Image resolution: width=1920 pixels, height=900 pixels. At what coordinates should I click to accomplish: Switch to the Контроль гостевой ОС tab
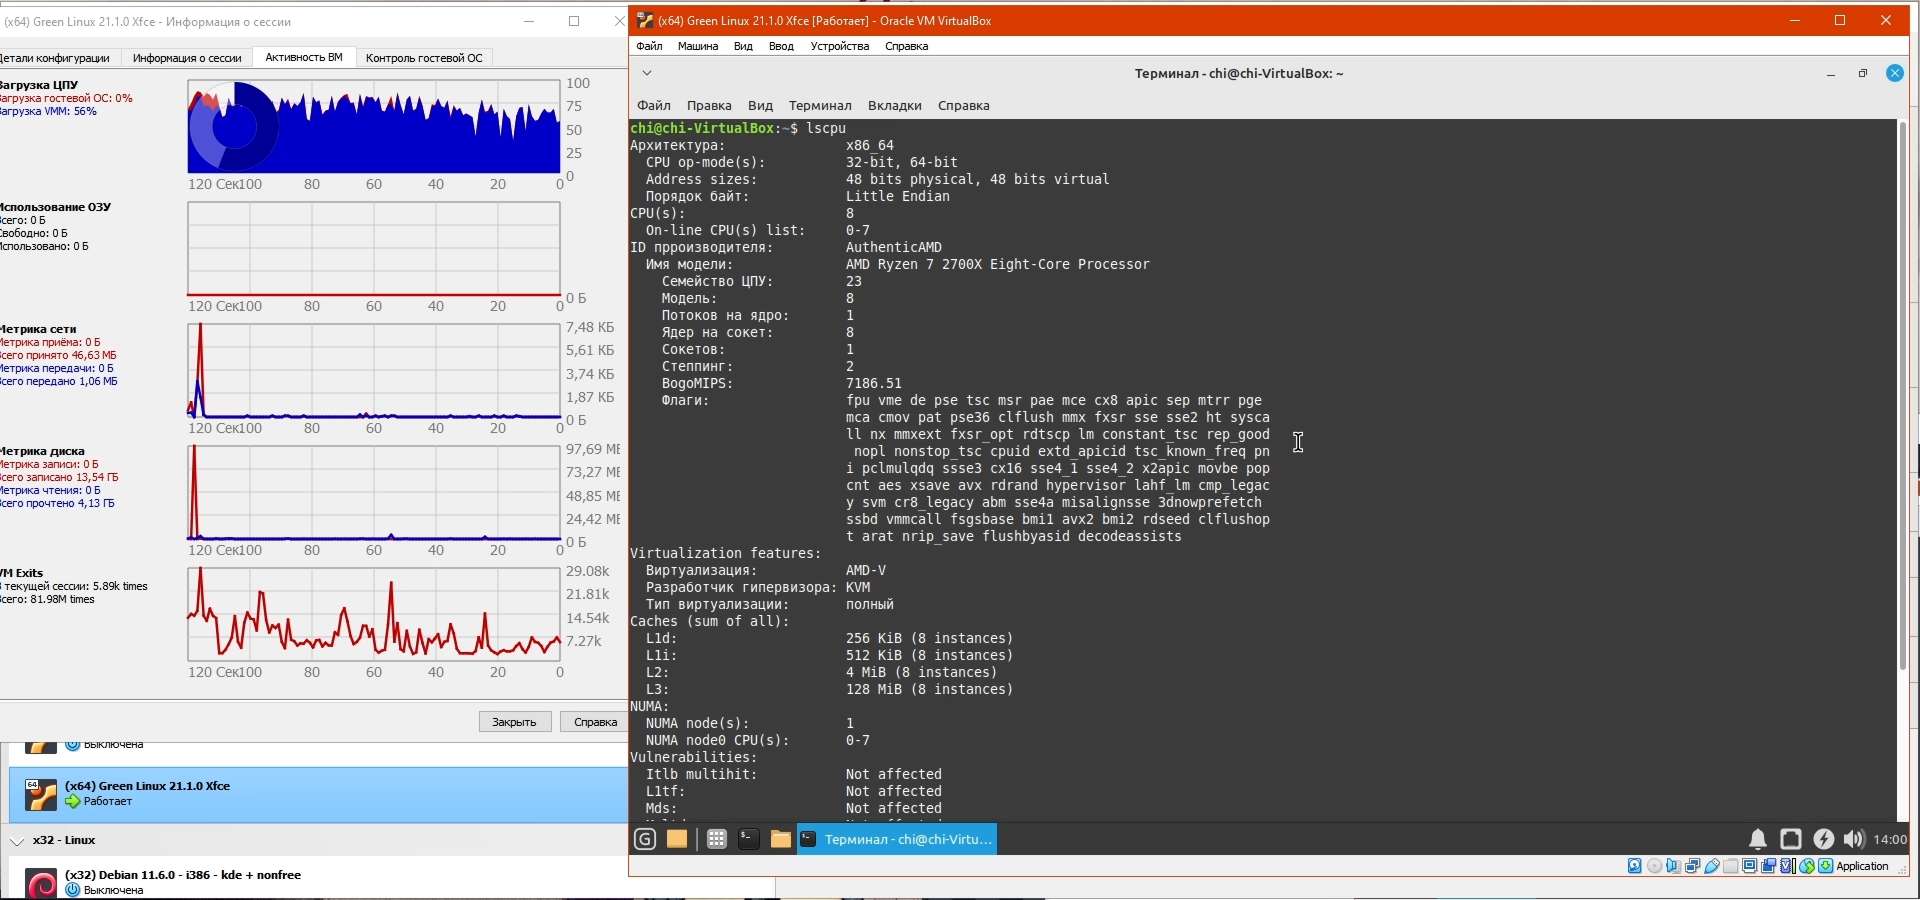coord(424,58)
